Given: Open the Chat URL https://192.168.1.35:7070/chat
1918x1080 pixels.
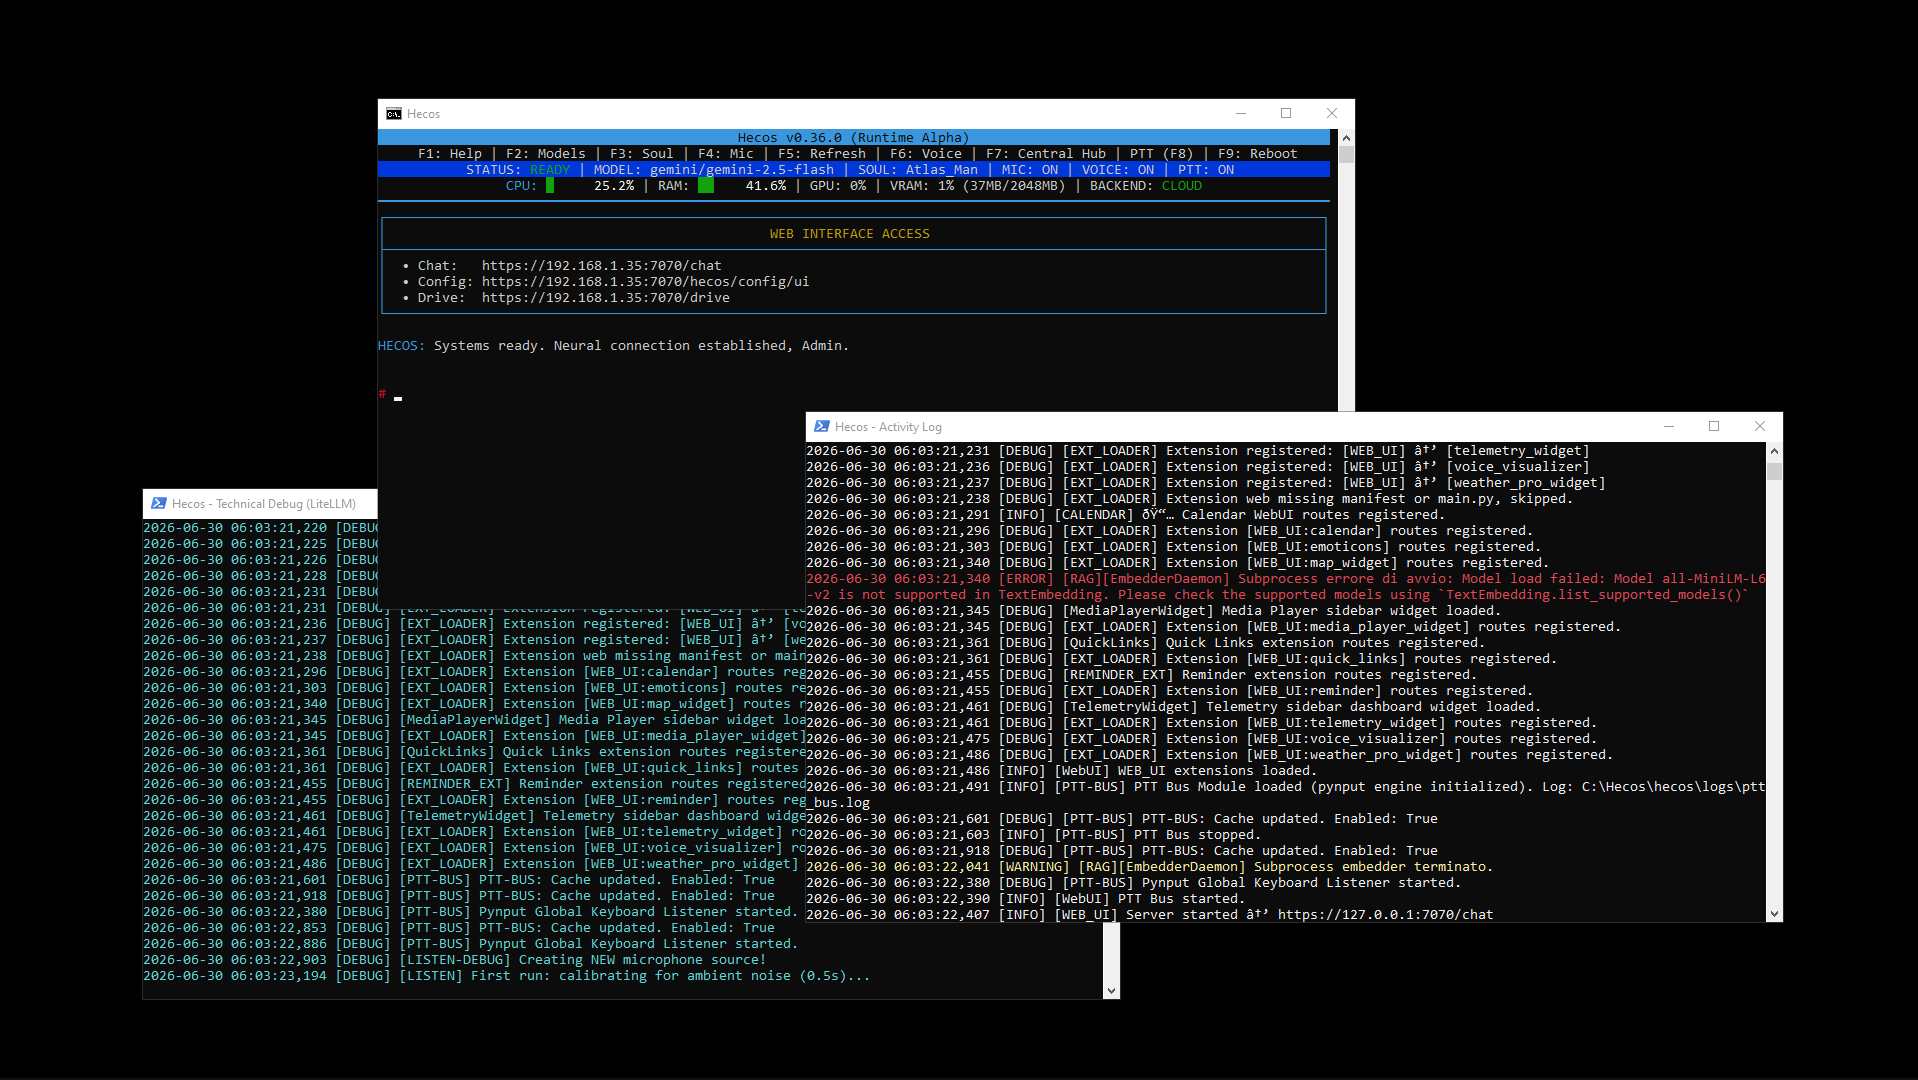Looking at the screenshot, I should [602, 266].
